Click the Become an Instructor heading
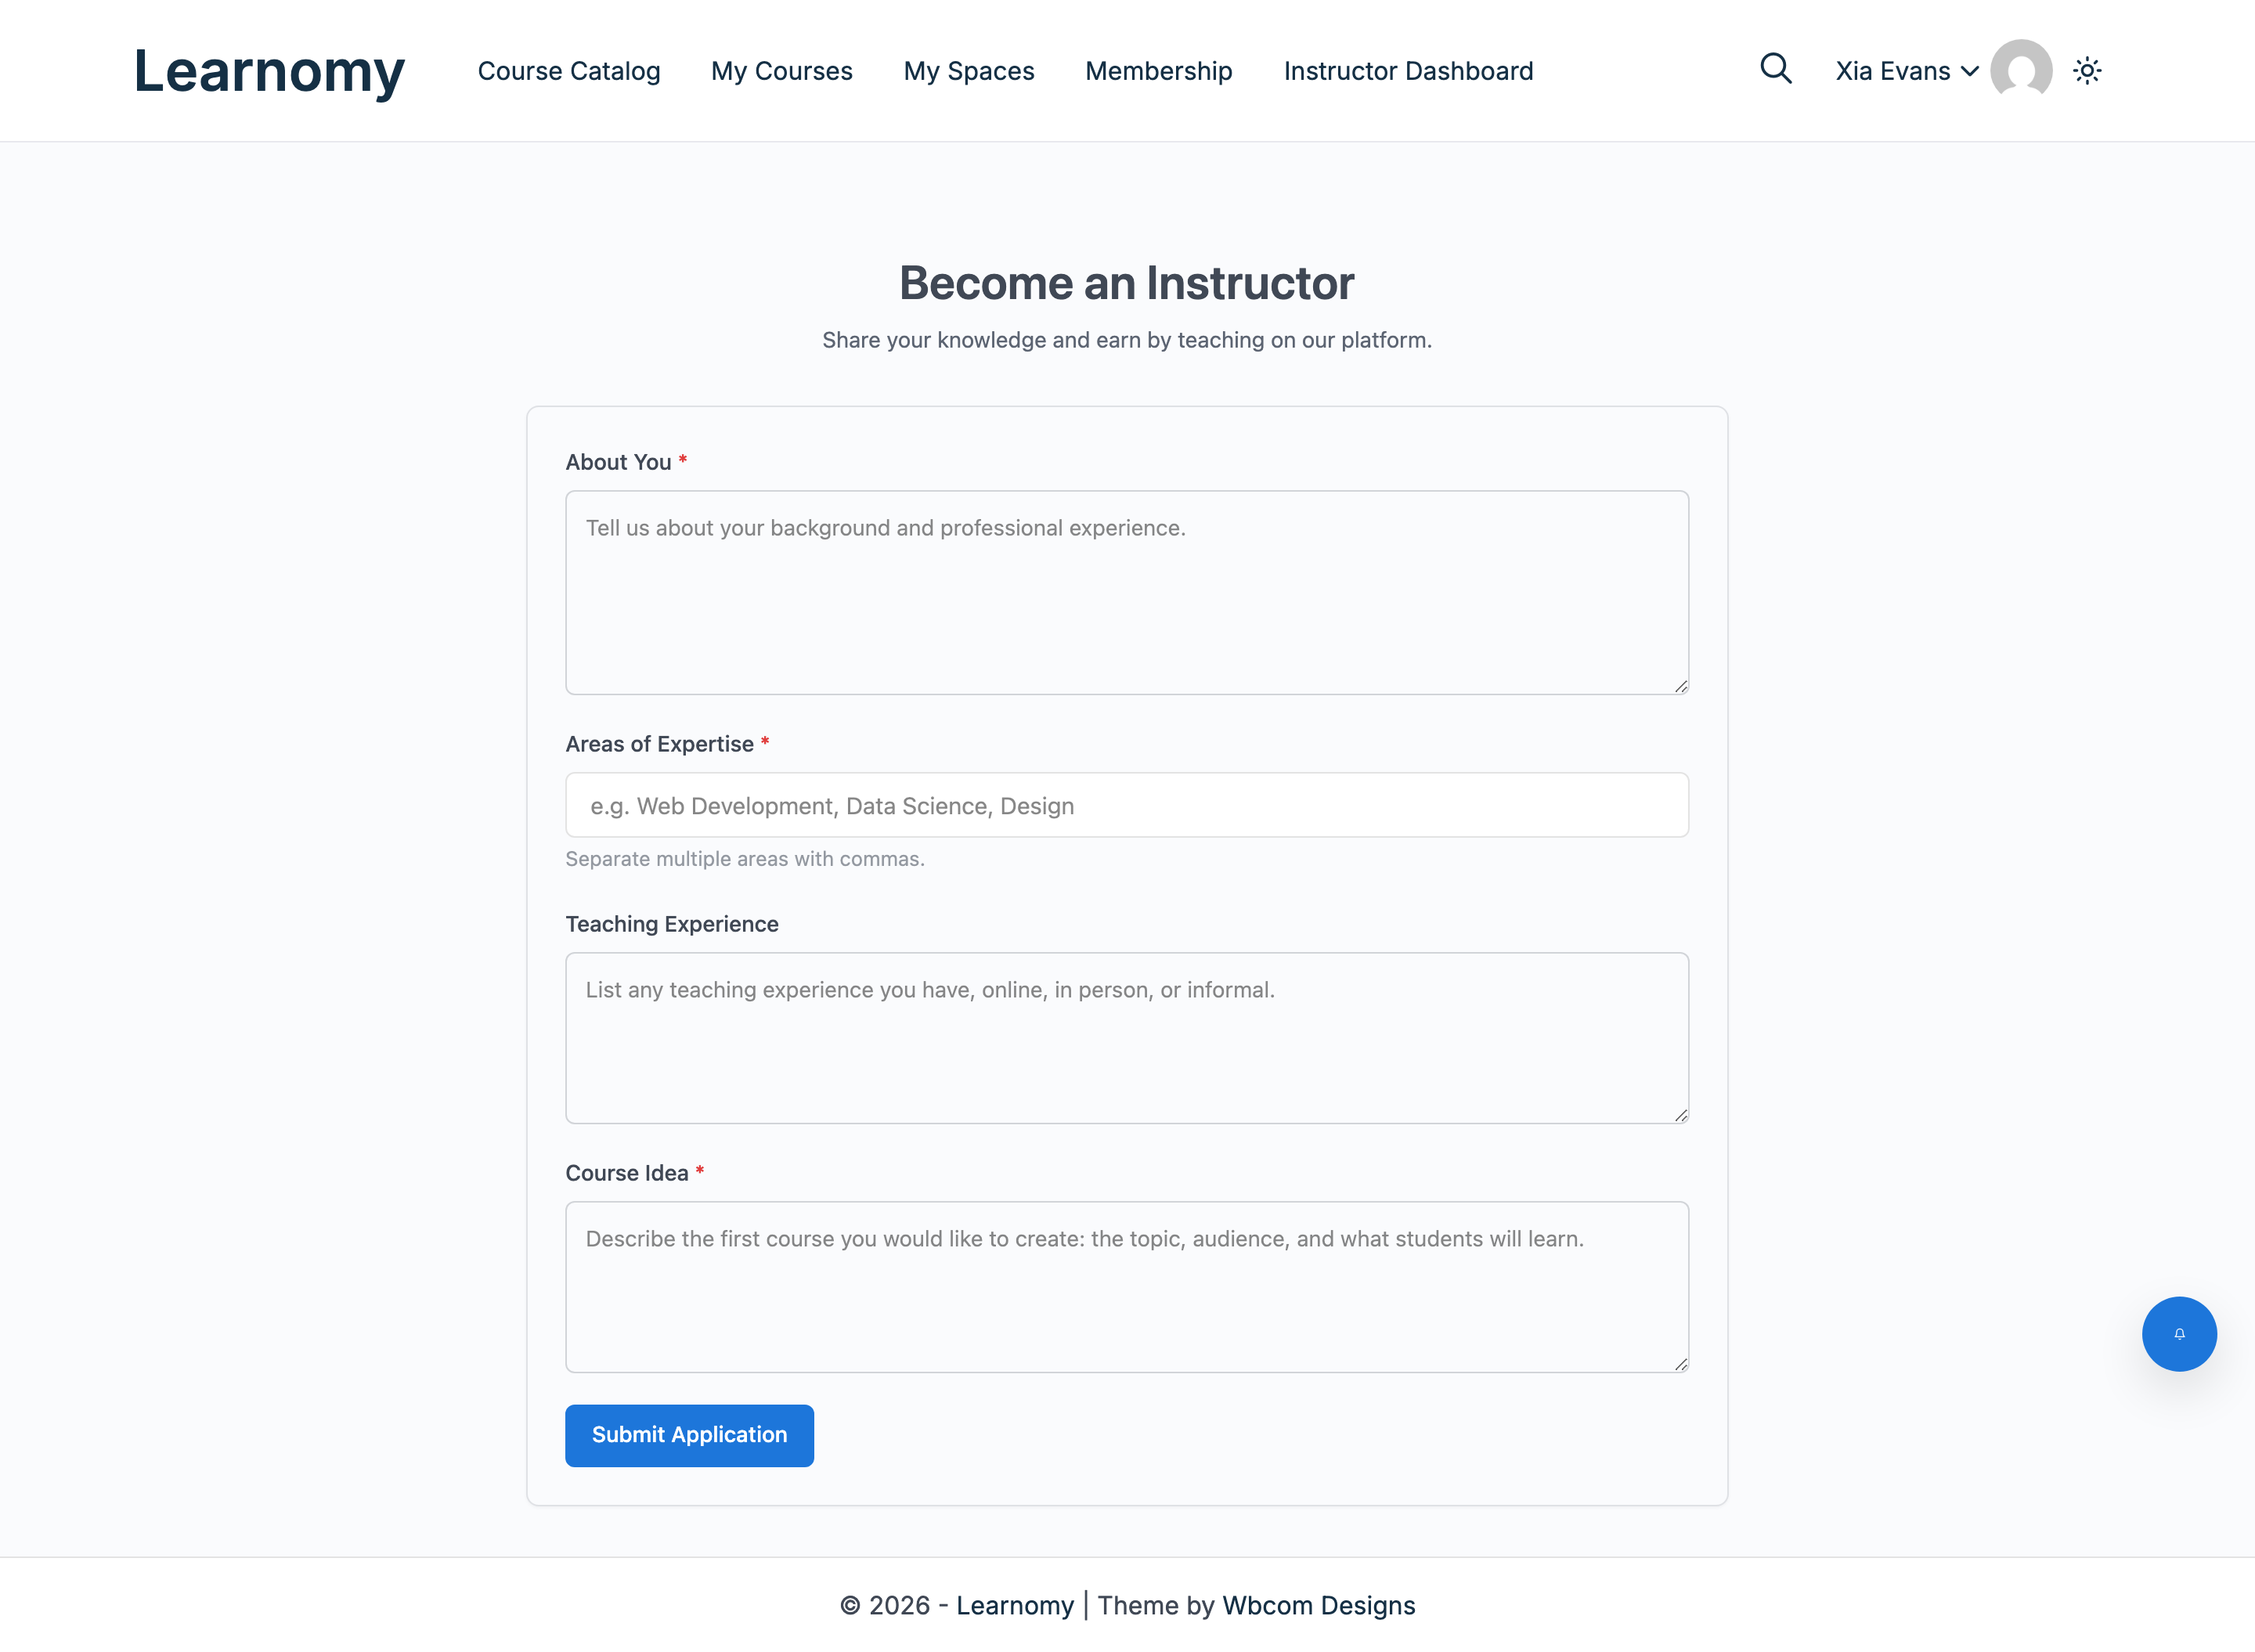 coord(1127,283)
